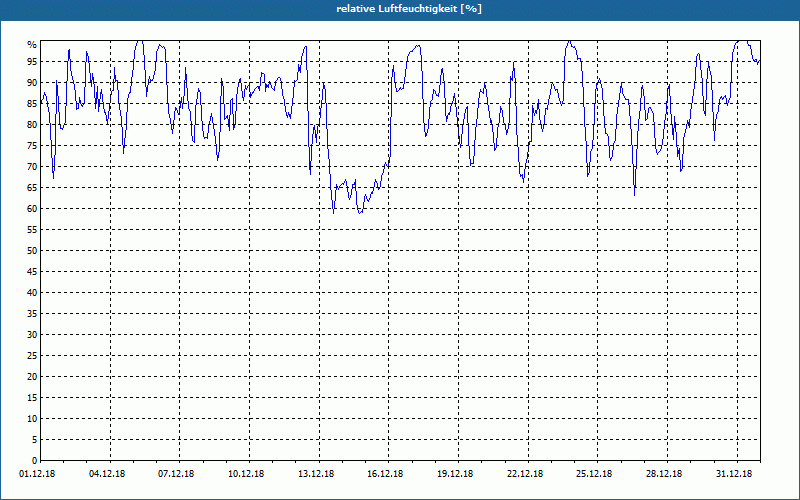Select the x-axis date label 13.12.18

[316, 474]
